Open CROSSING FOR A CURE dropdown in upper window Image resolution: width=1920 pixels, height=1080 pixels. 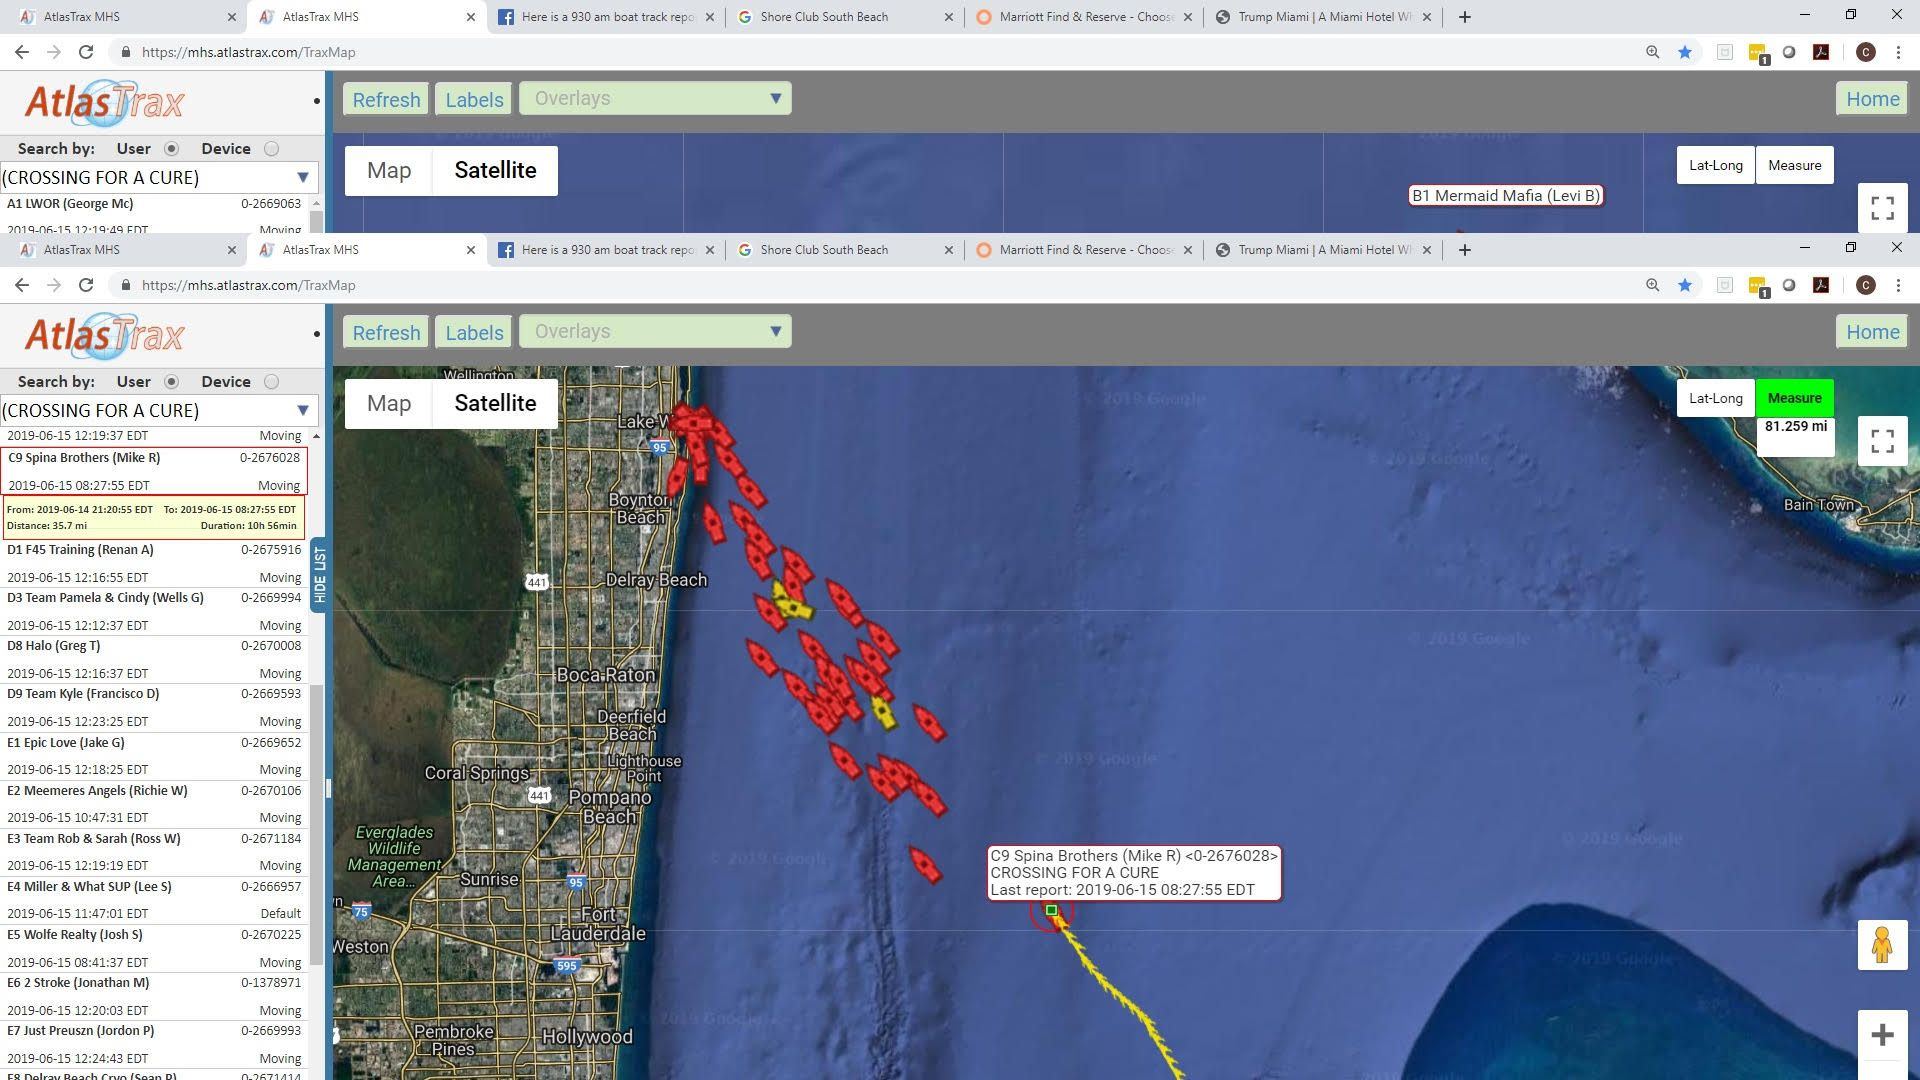[x=159, y=177]
